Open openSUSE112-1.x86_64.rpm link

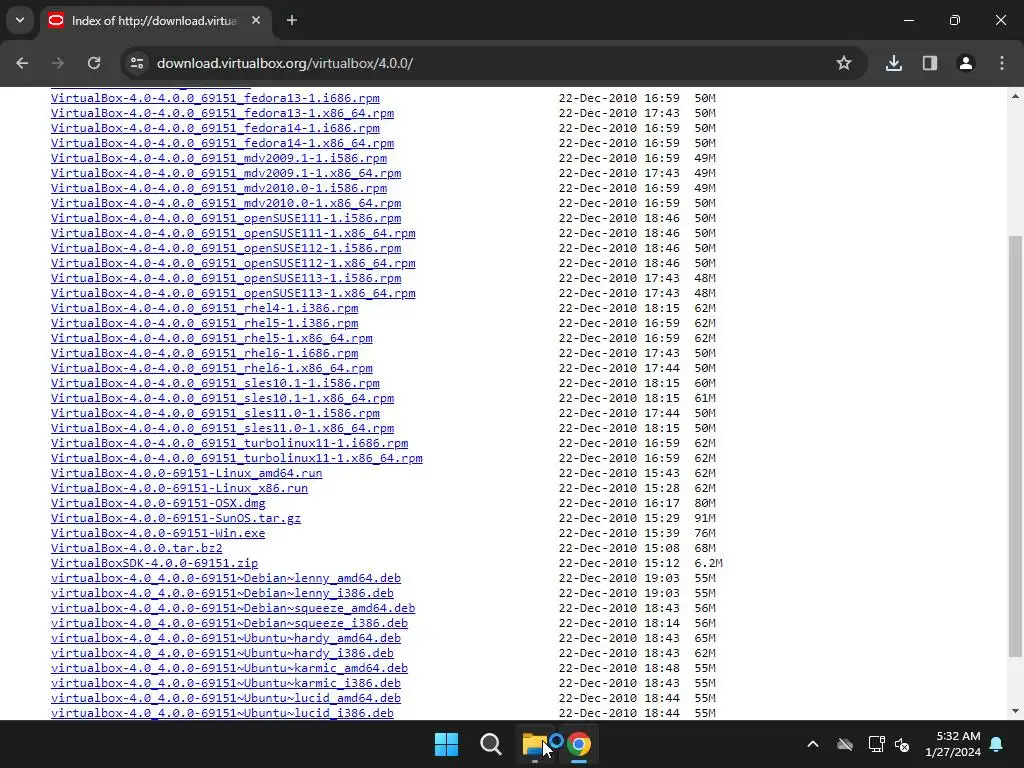pyautogui.click(x=233, y=263)
